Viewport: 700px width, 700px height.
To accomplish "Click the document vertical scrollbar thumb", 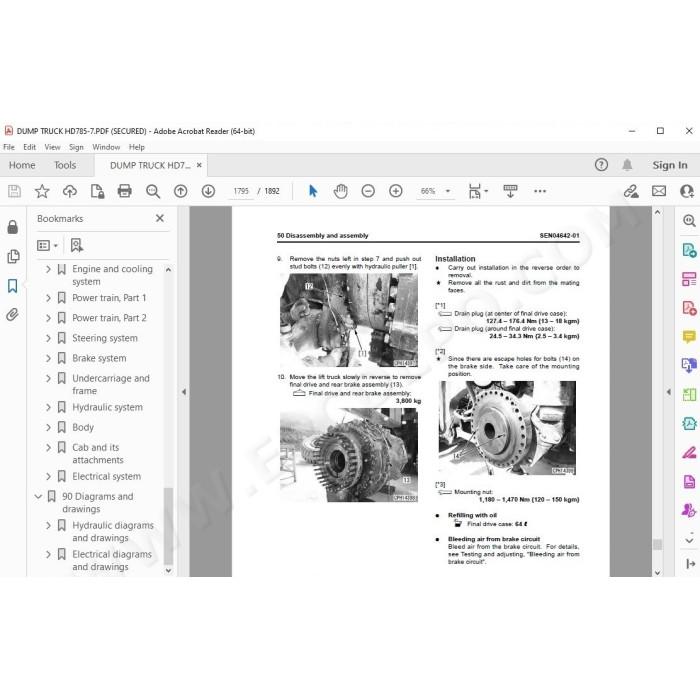I will [x=657, y=544].
